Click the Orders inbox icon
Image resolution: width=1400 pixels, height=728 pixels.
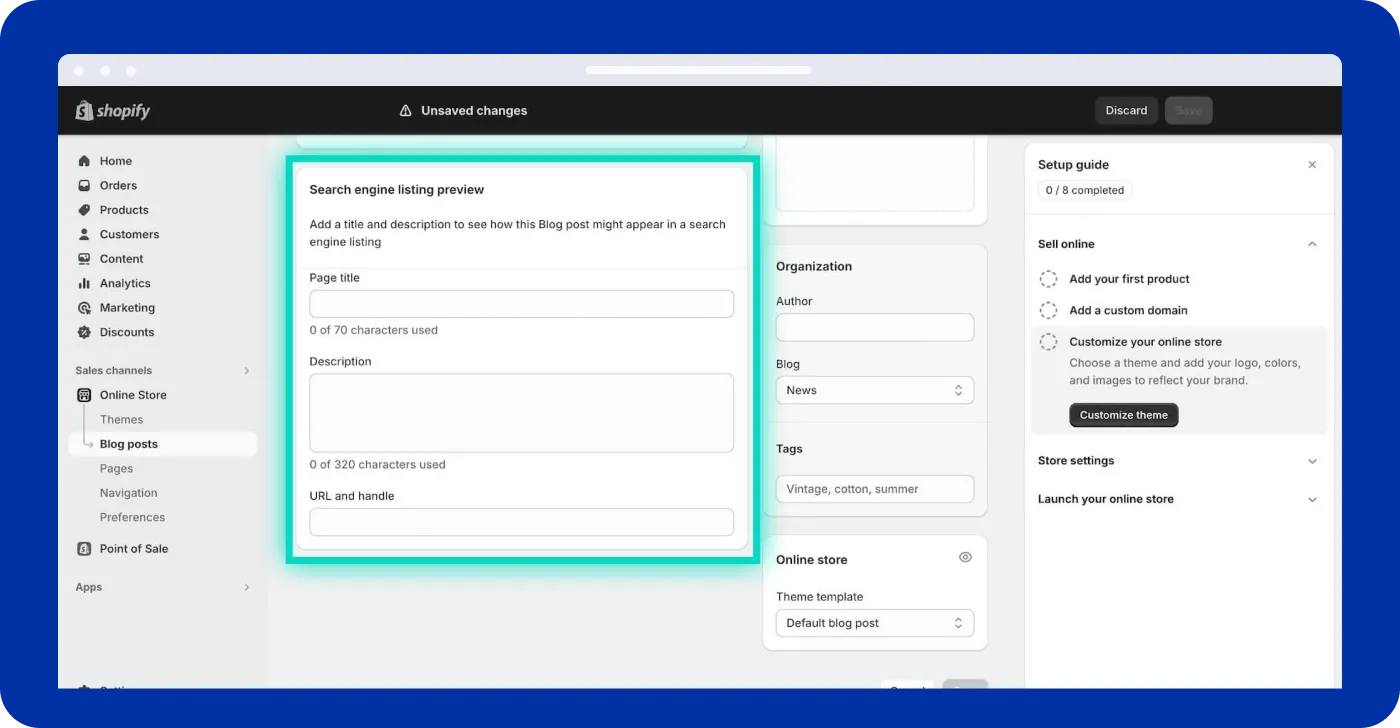point(84,185)
